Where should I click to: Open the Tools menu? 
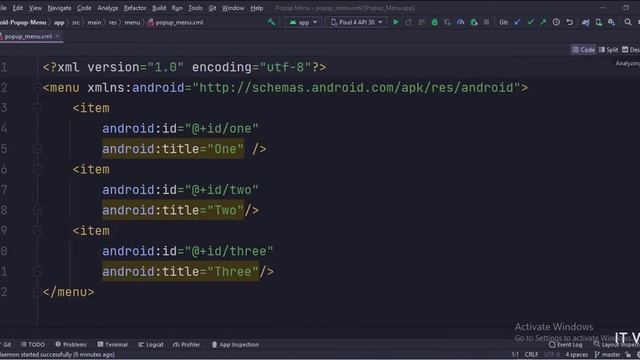[195, 8]
